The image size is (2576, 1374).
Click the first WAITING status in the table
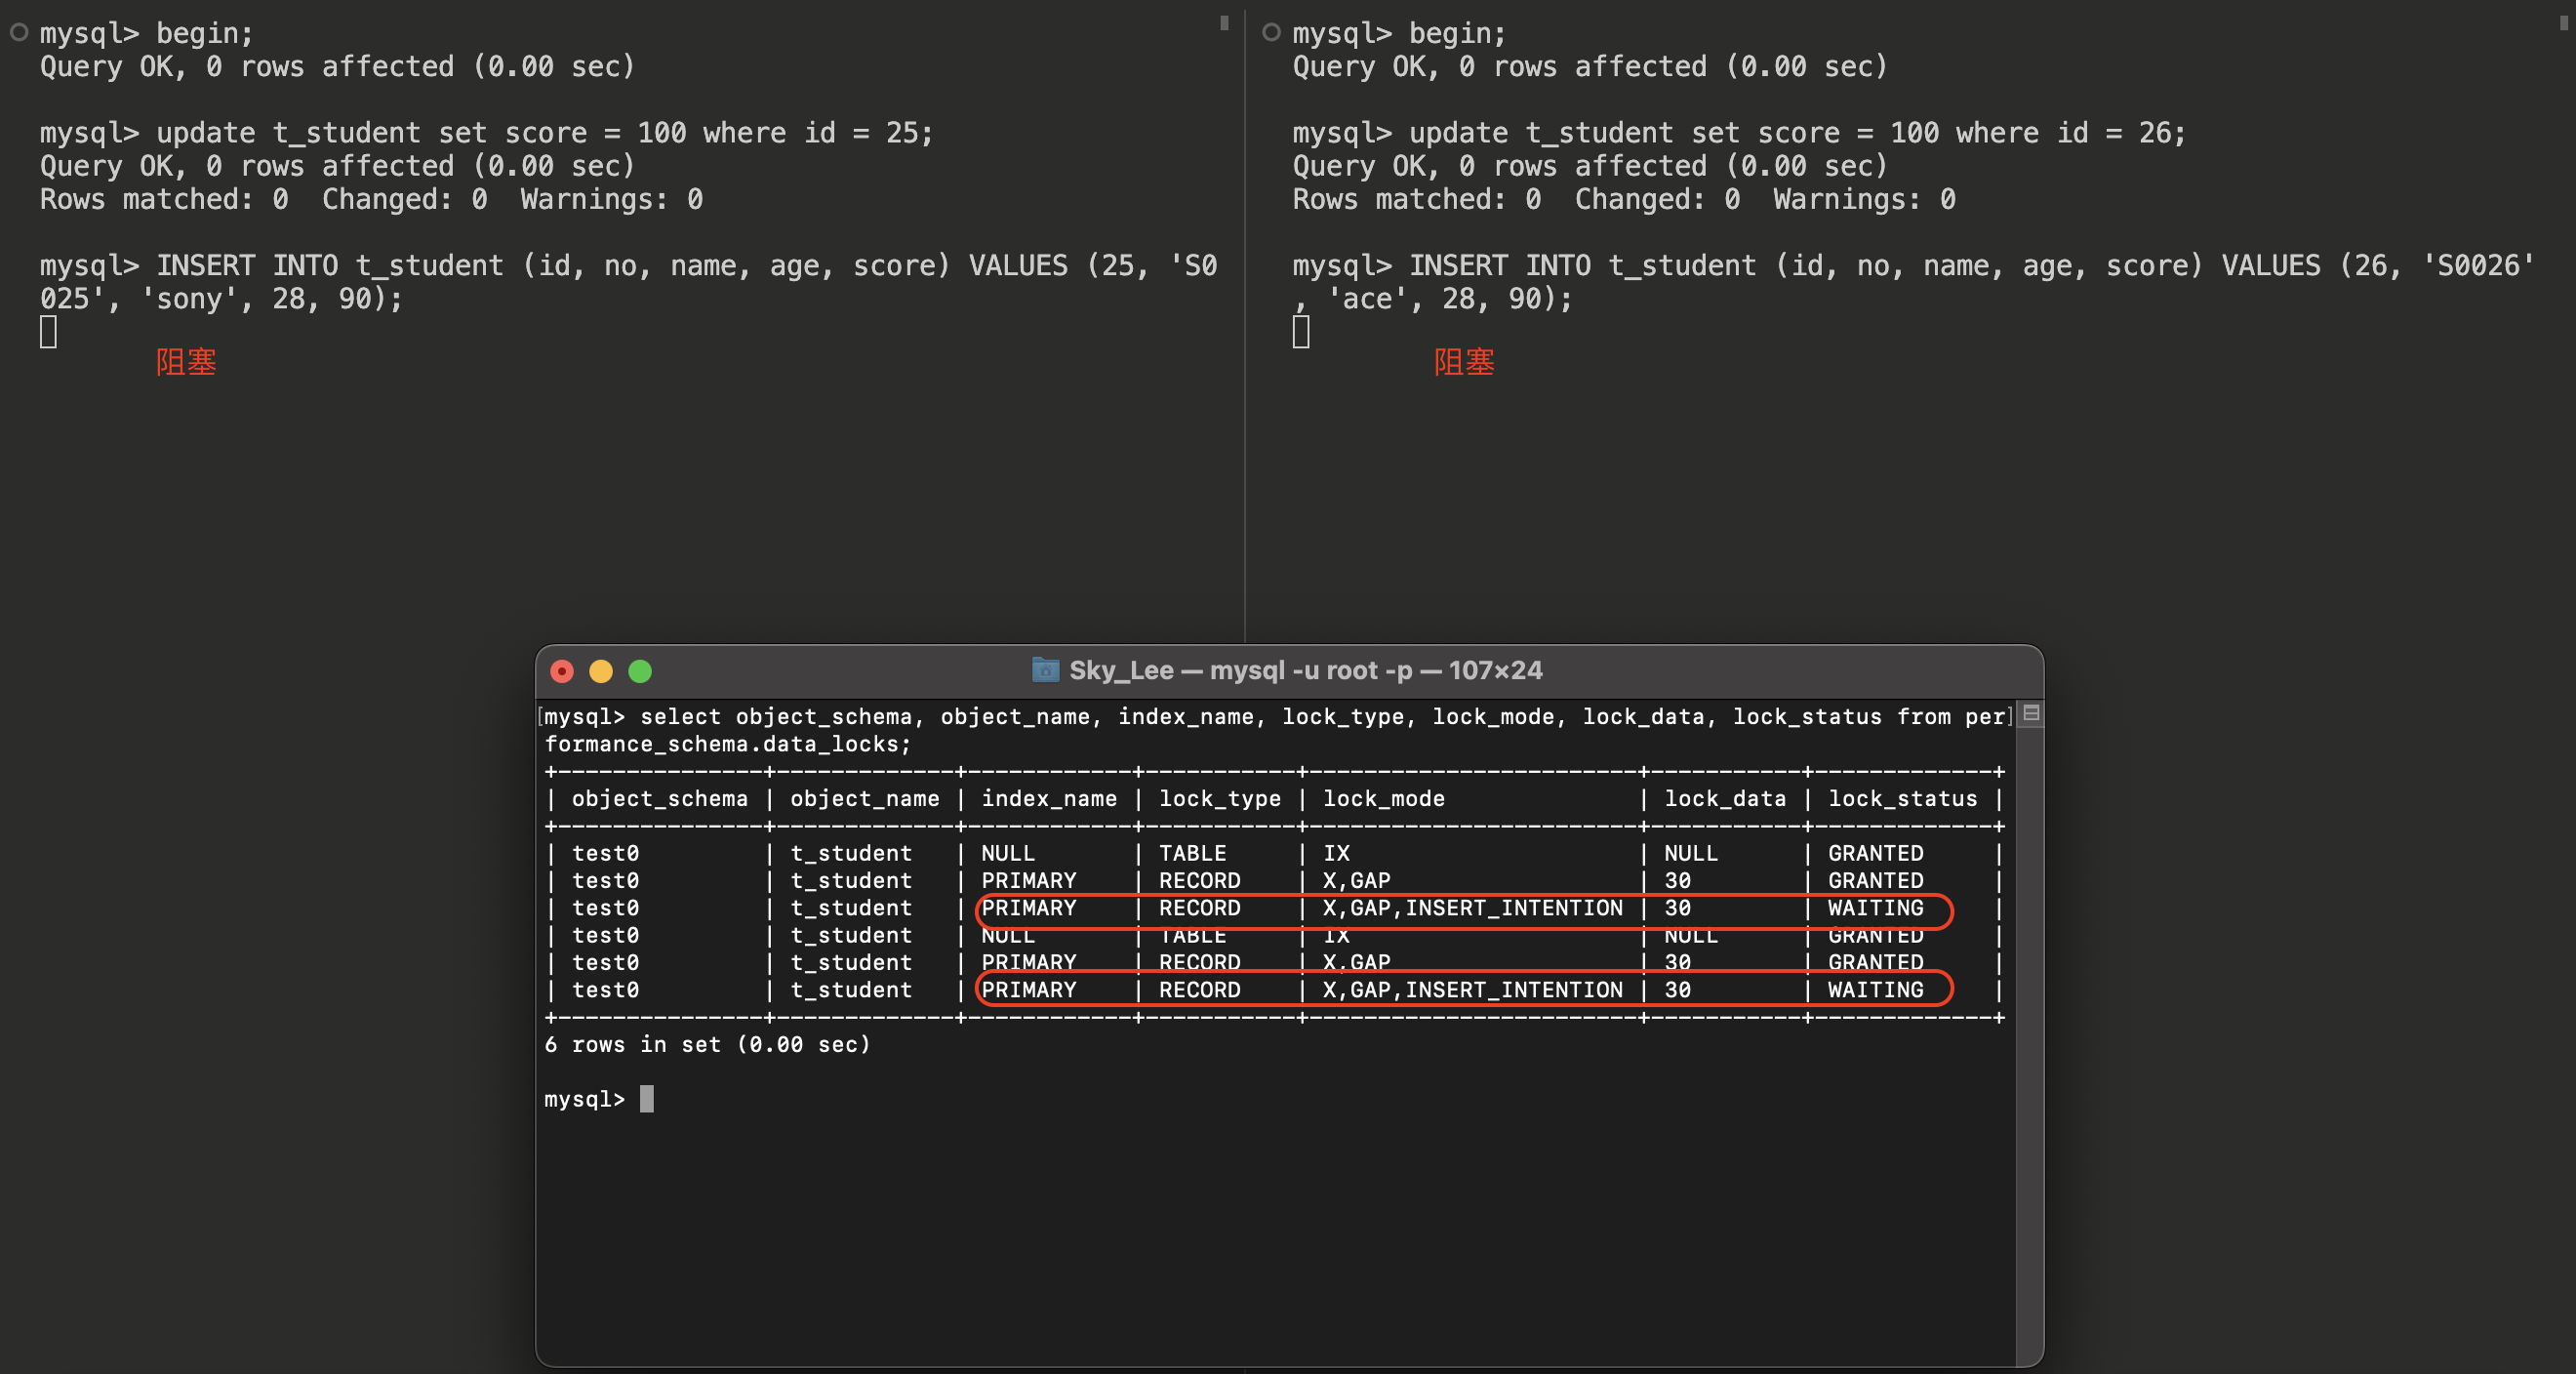point(1875,908)
